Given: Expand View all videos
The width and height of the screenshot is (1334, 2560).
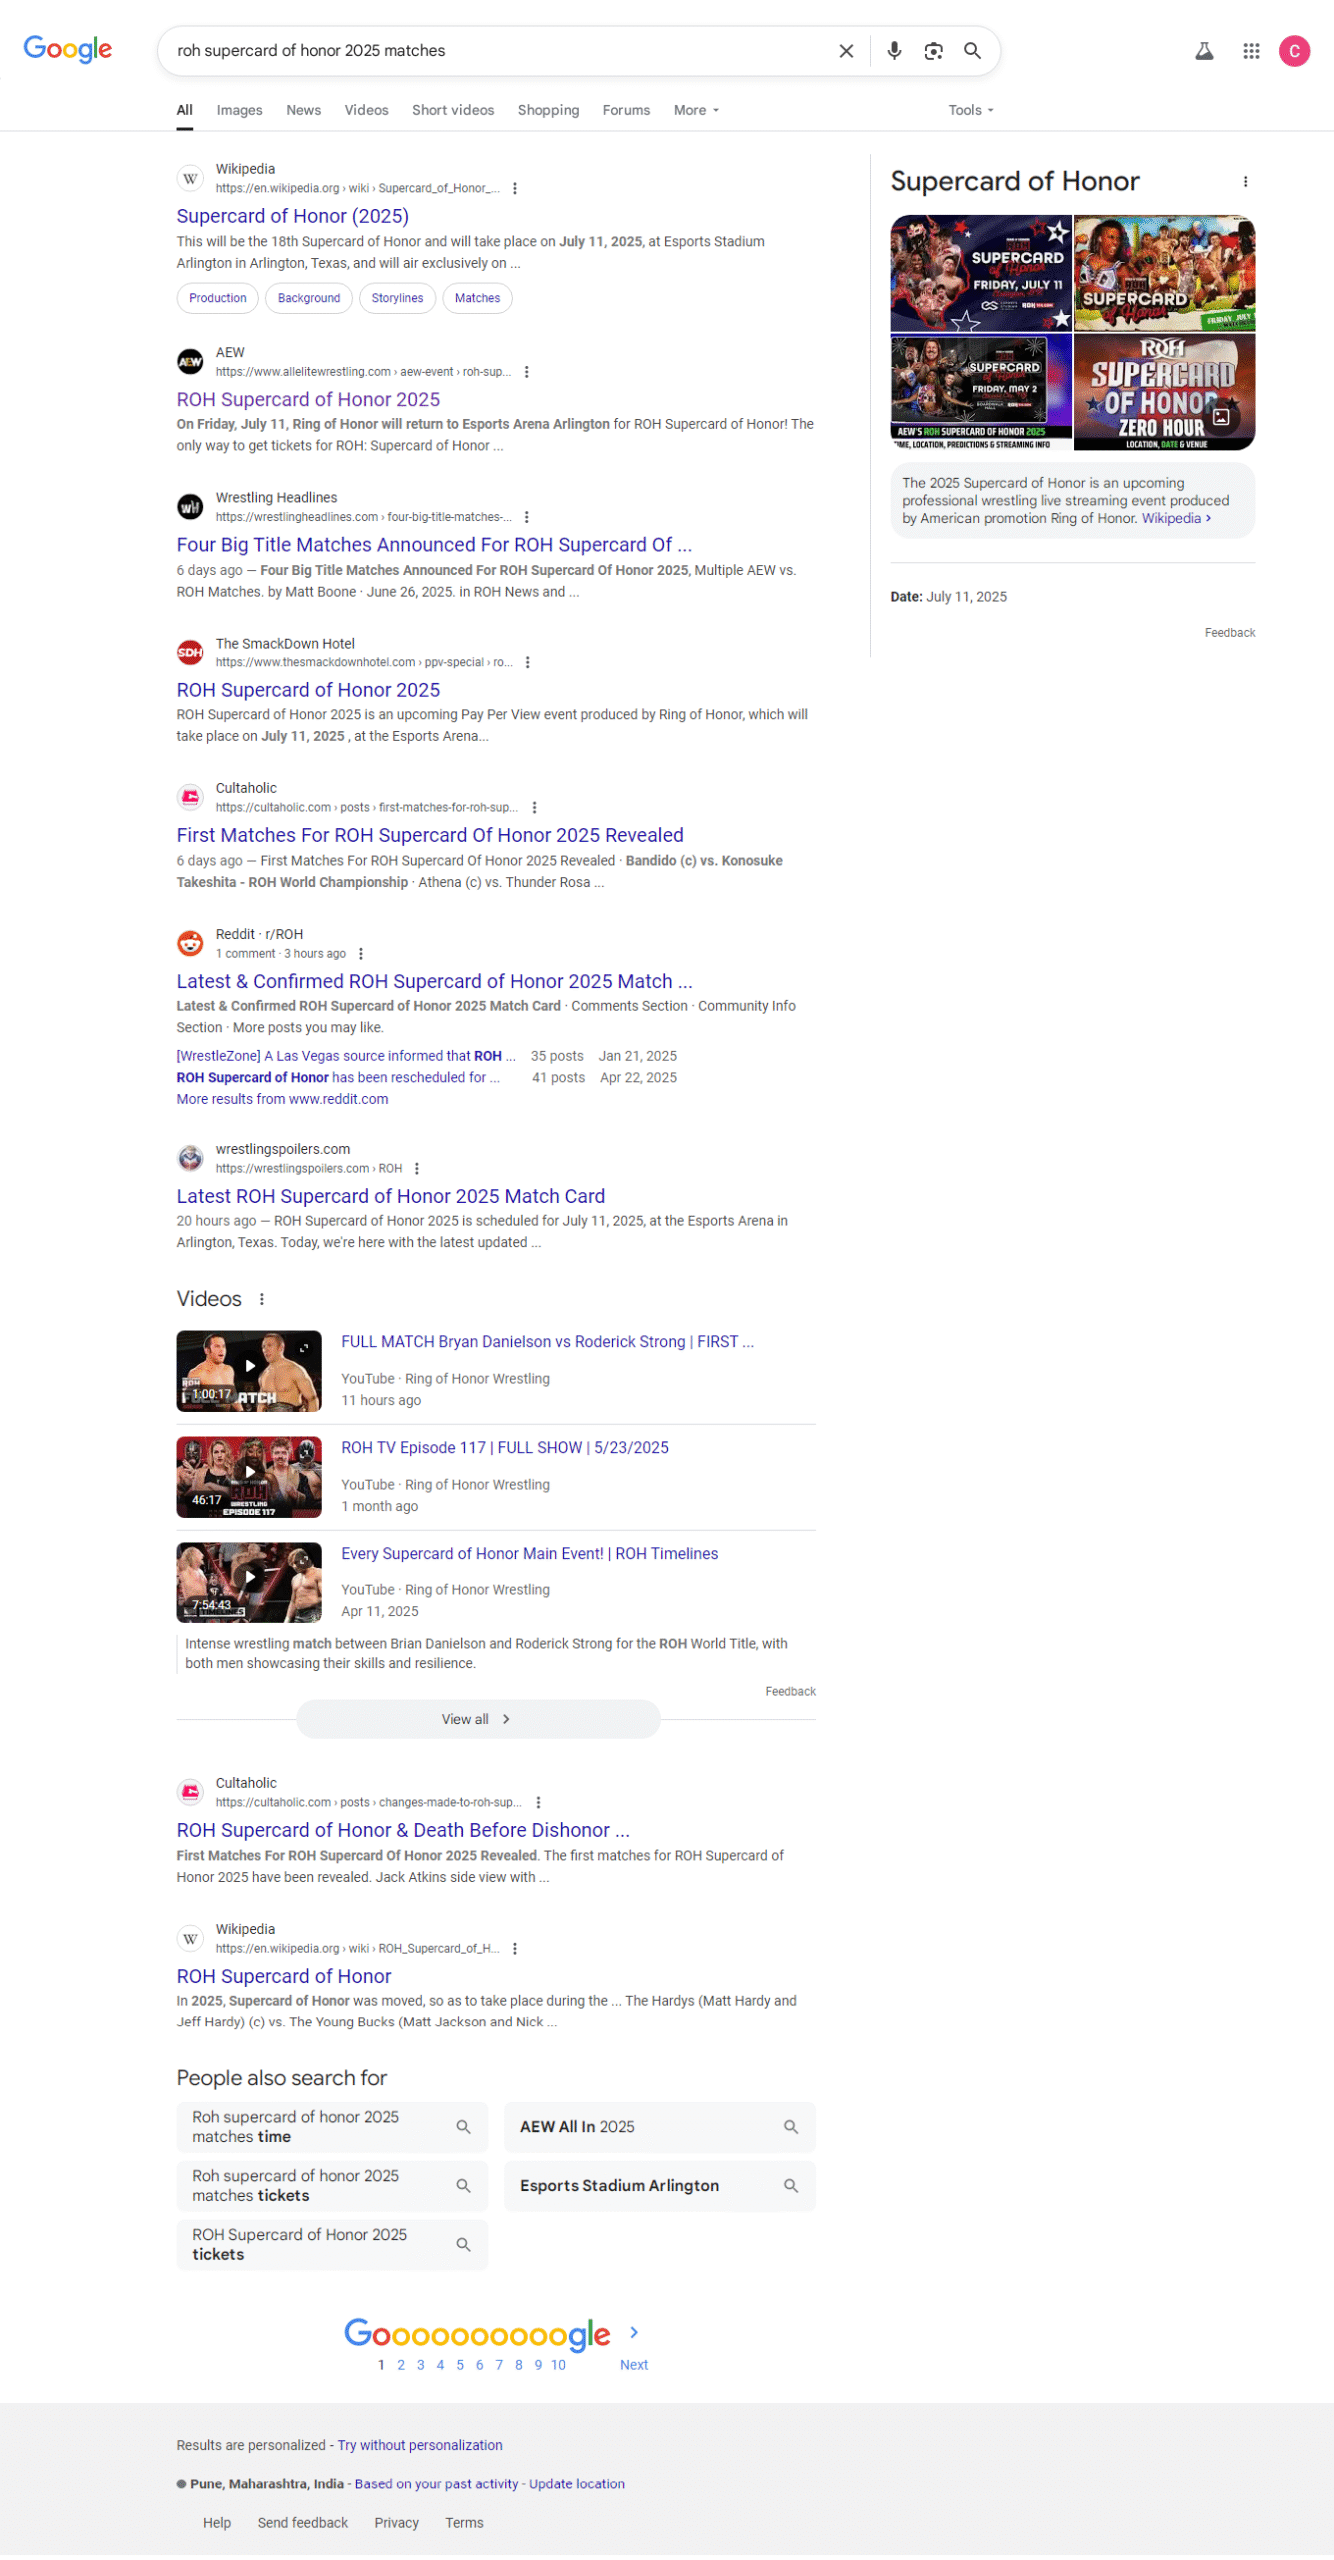Looking at the screenshot, I should tap(478, 1720).
